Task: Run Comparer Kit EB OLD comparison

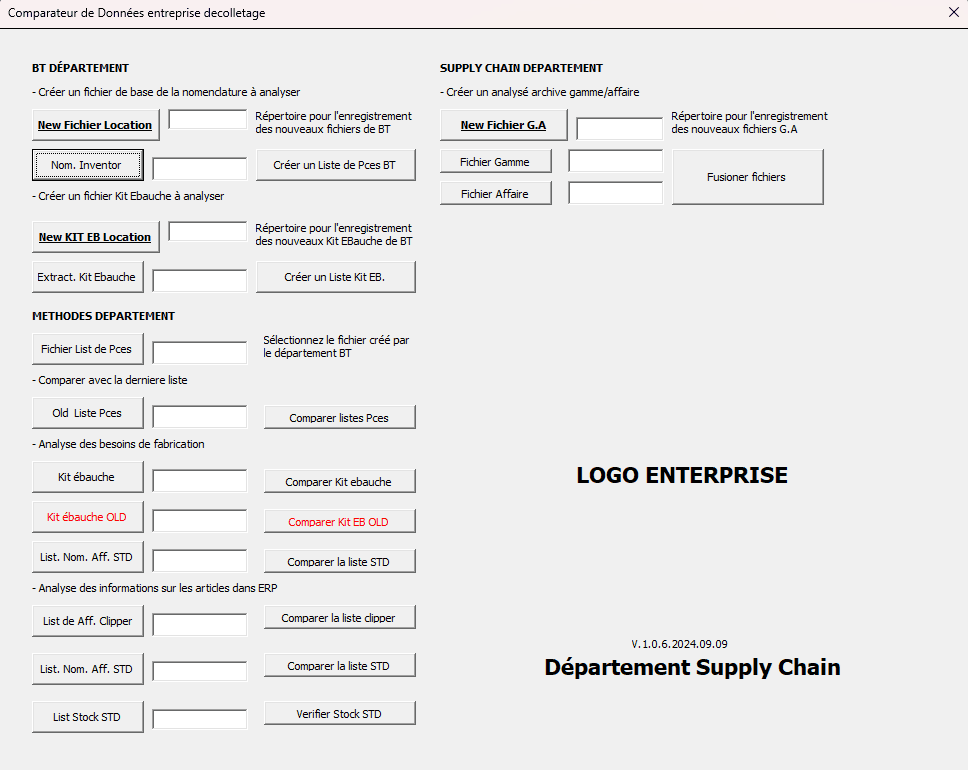Action: point(339,521)
